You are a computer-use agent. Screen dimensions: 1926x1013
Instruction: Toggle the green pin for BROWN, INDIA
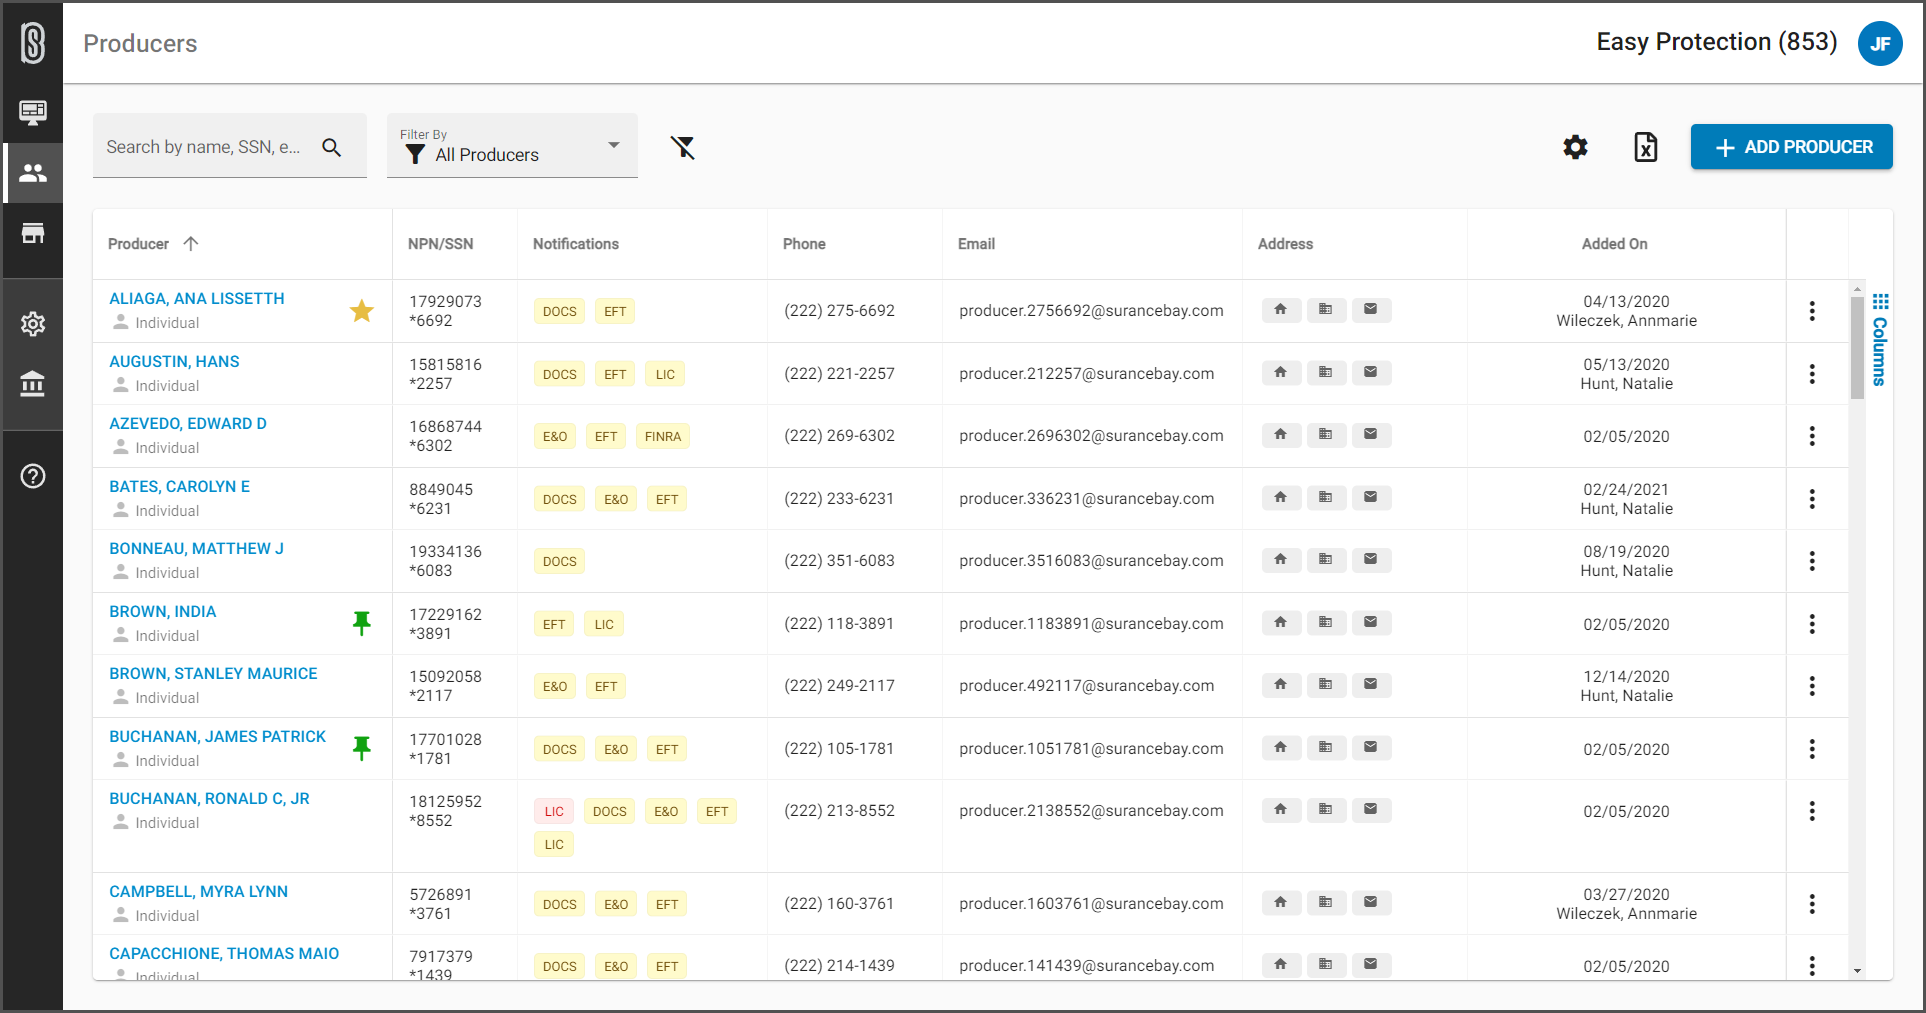(x=362, y=624)
